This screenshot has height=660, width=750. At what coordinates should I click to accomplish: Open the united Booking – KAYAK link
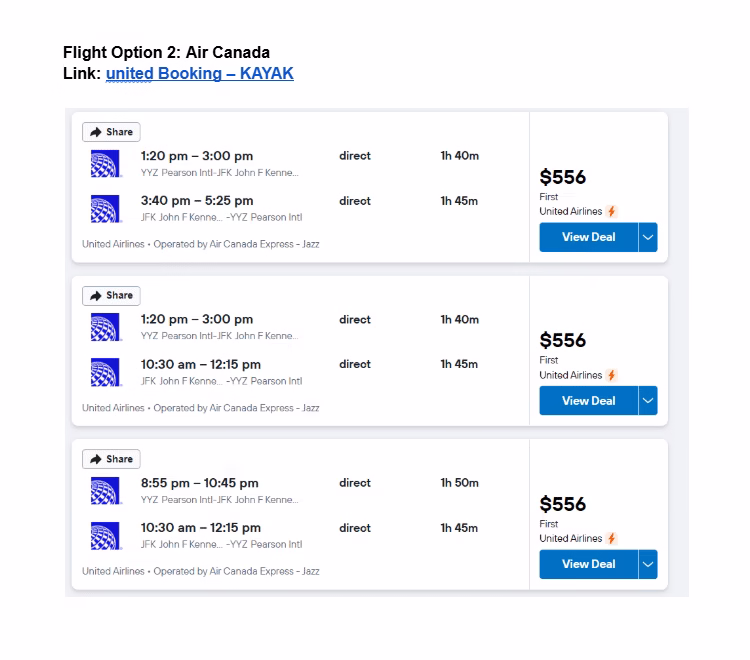[199, 74]
